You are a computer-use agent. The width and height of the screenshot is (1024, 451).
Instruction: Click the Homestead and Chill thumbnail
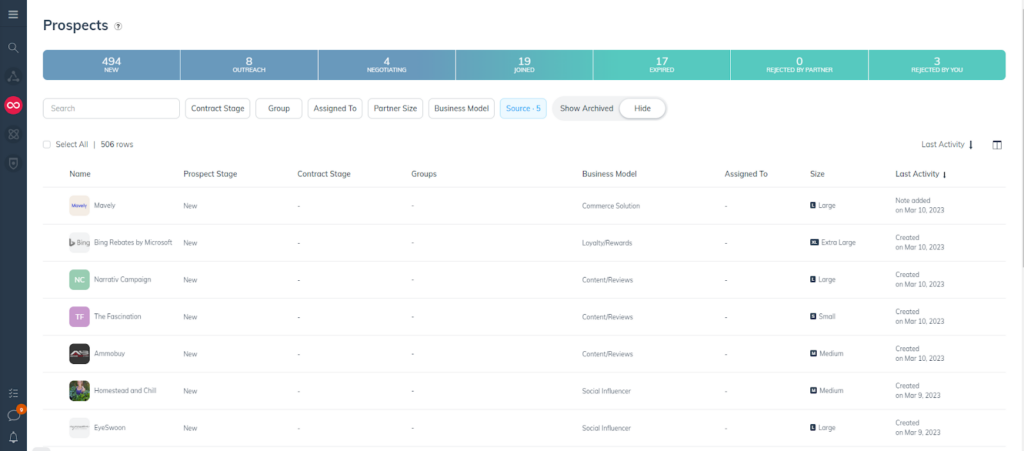click(x=79, y=391)
